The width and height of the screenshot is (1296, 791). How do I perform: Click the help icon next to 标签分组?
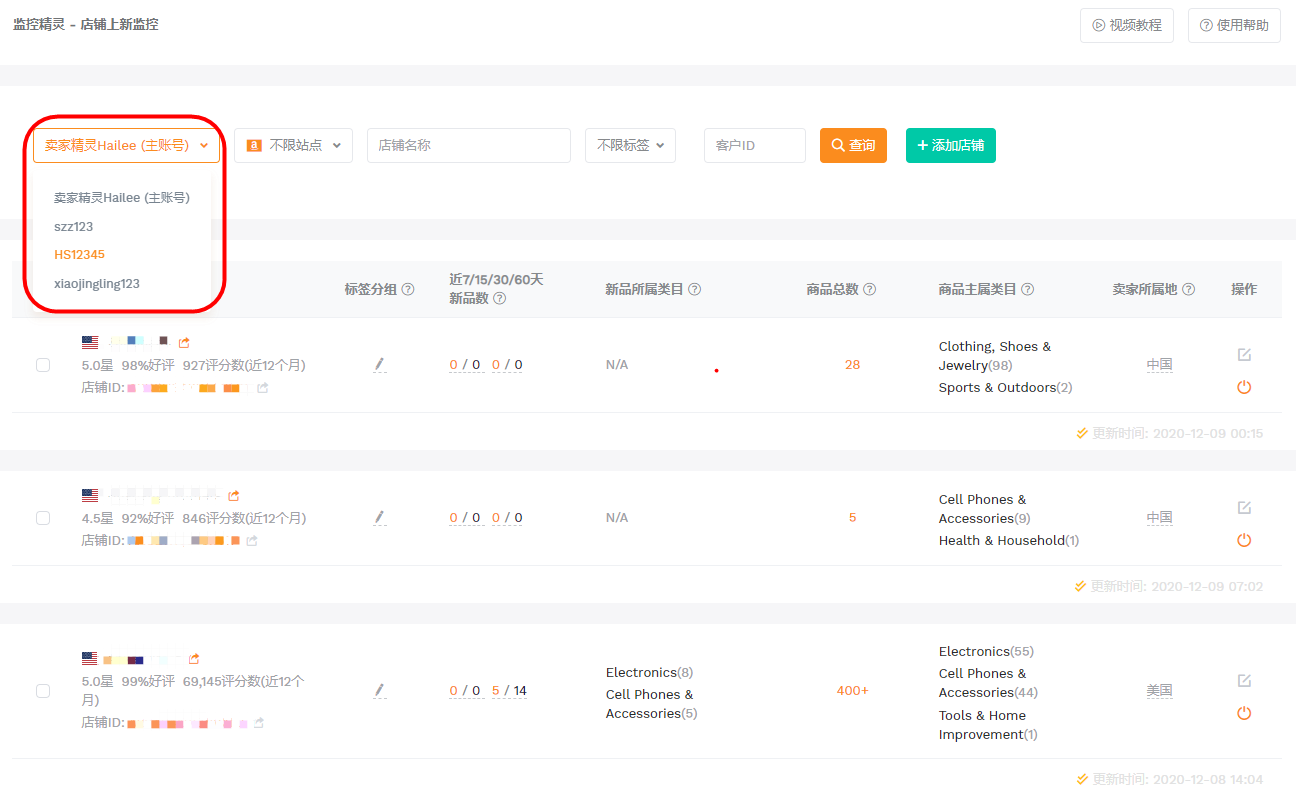pos(407,289)
